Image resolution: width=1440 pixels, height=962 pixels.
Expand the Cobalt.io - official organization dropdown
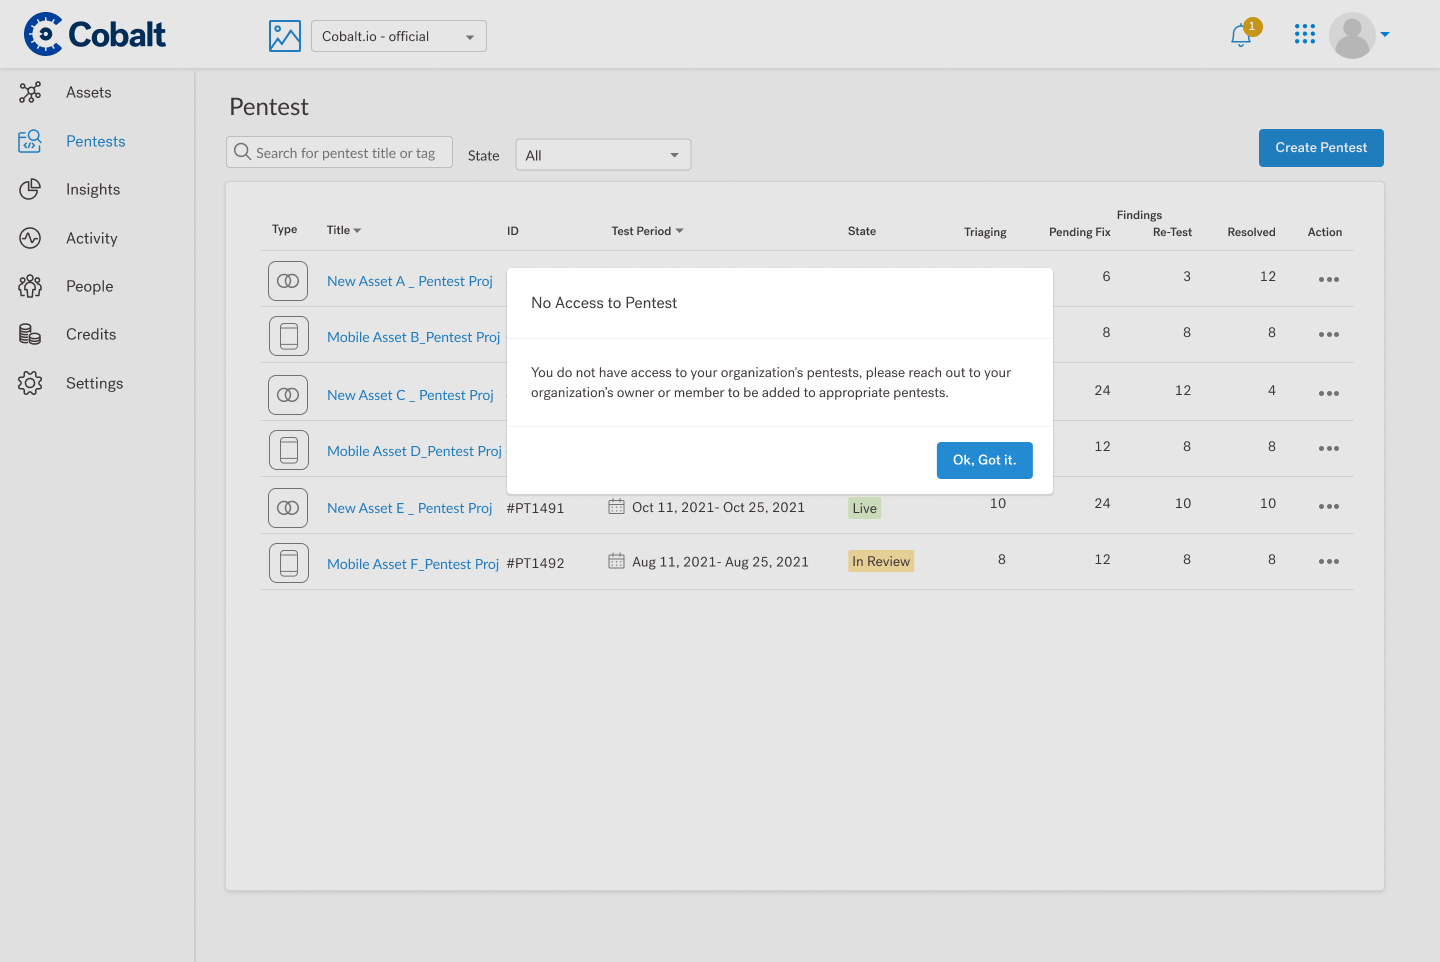pos(398,36)
